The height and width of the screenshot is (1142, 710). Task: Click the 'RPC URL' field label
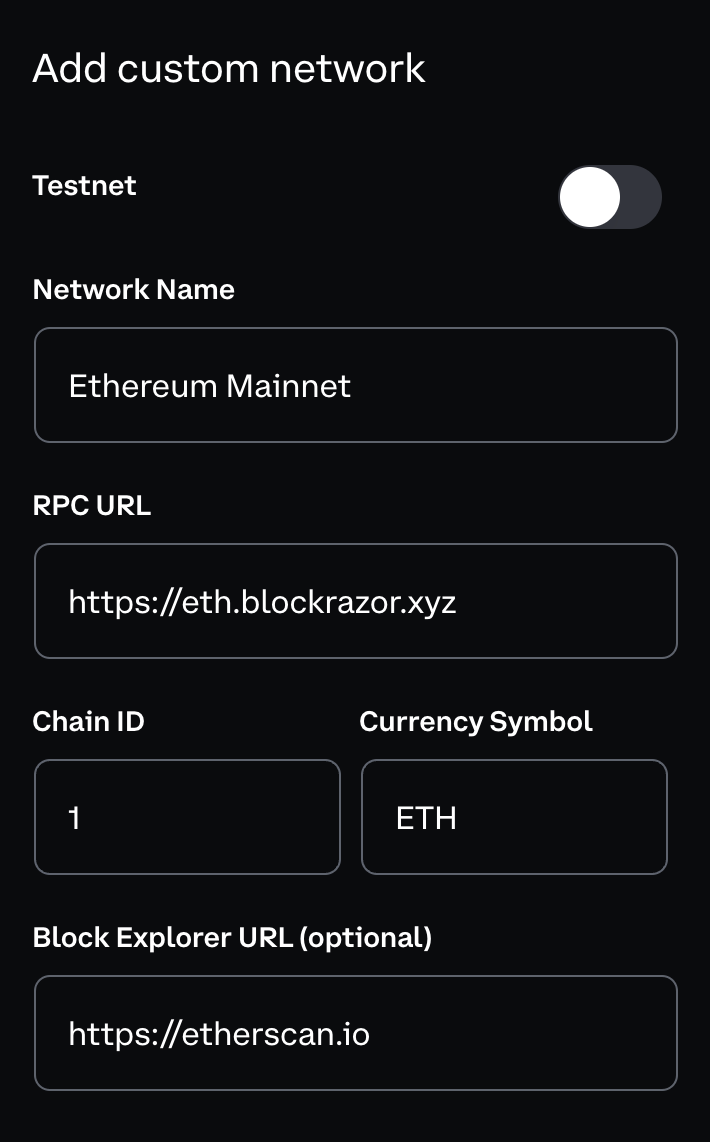pos(92,506)
